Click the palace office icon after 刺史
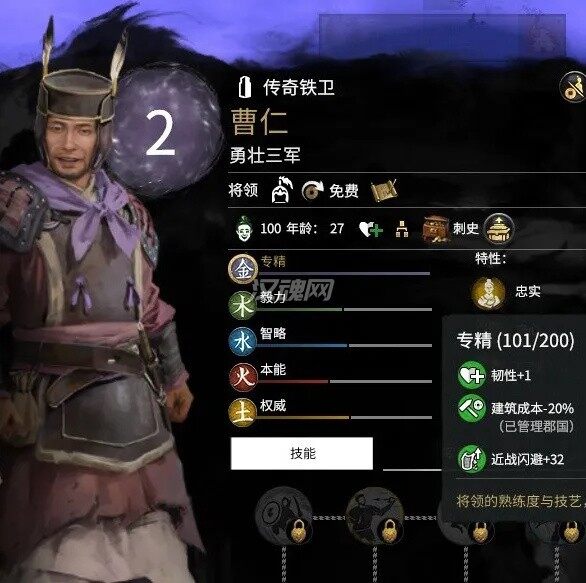Screen dimensions: 586x583 [x=499, y=228]
